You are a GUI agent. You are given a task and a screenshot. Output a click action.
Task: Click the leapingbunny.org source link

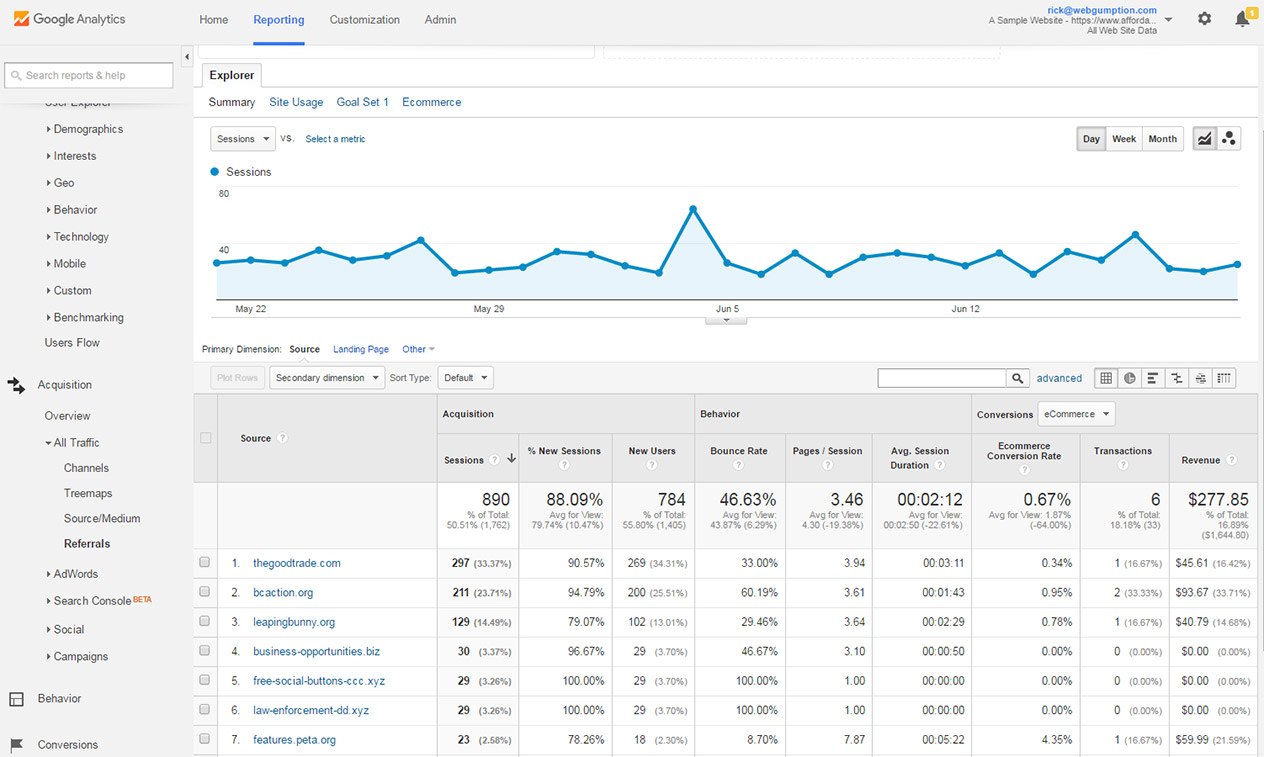pos(294,622)
